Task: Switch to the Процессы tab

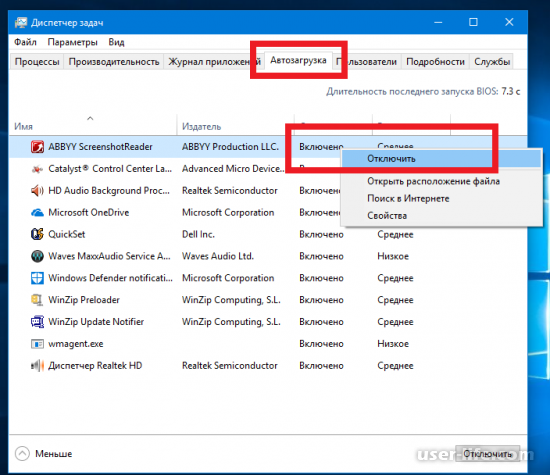Action: click(x=37, y=62)
